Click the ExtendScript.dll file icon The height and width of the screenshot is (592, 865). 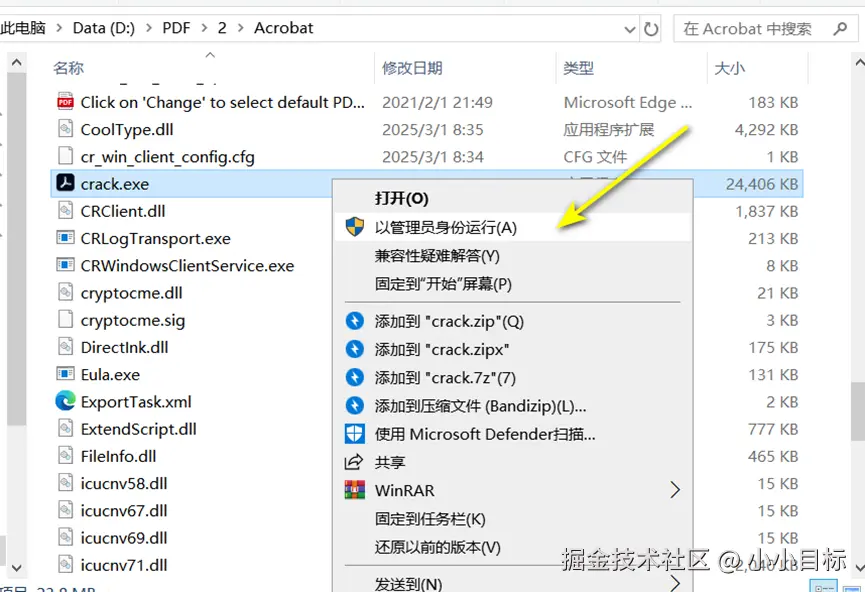(x=65, y=428)
